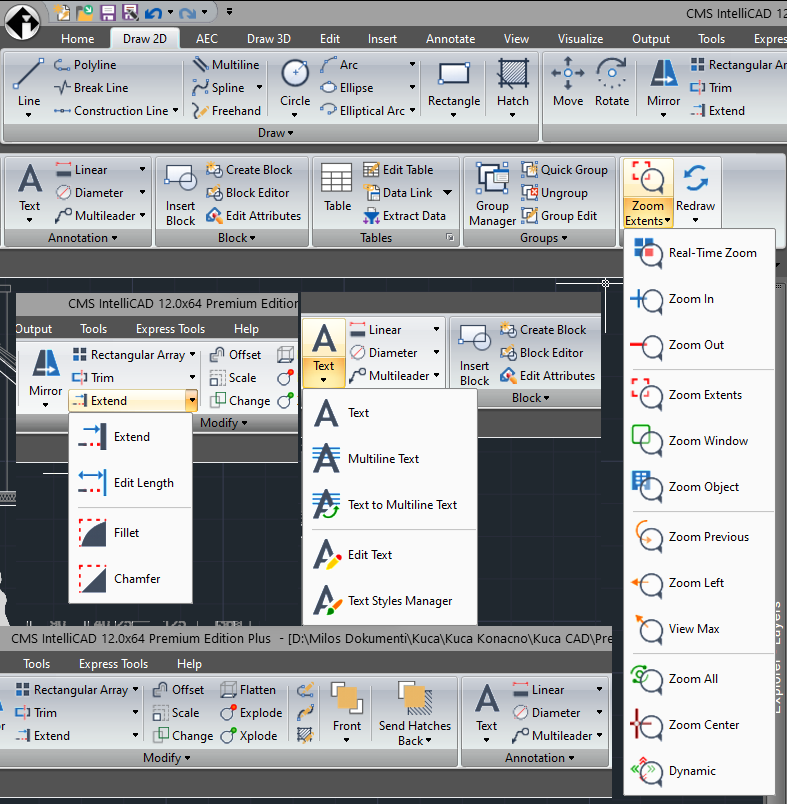
Task: Choose the Break Line tool
Action: [91, 88]
